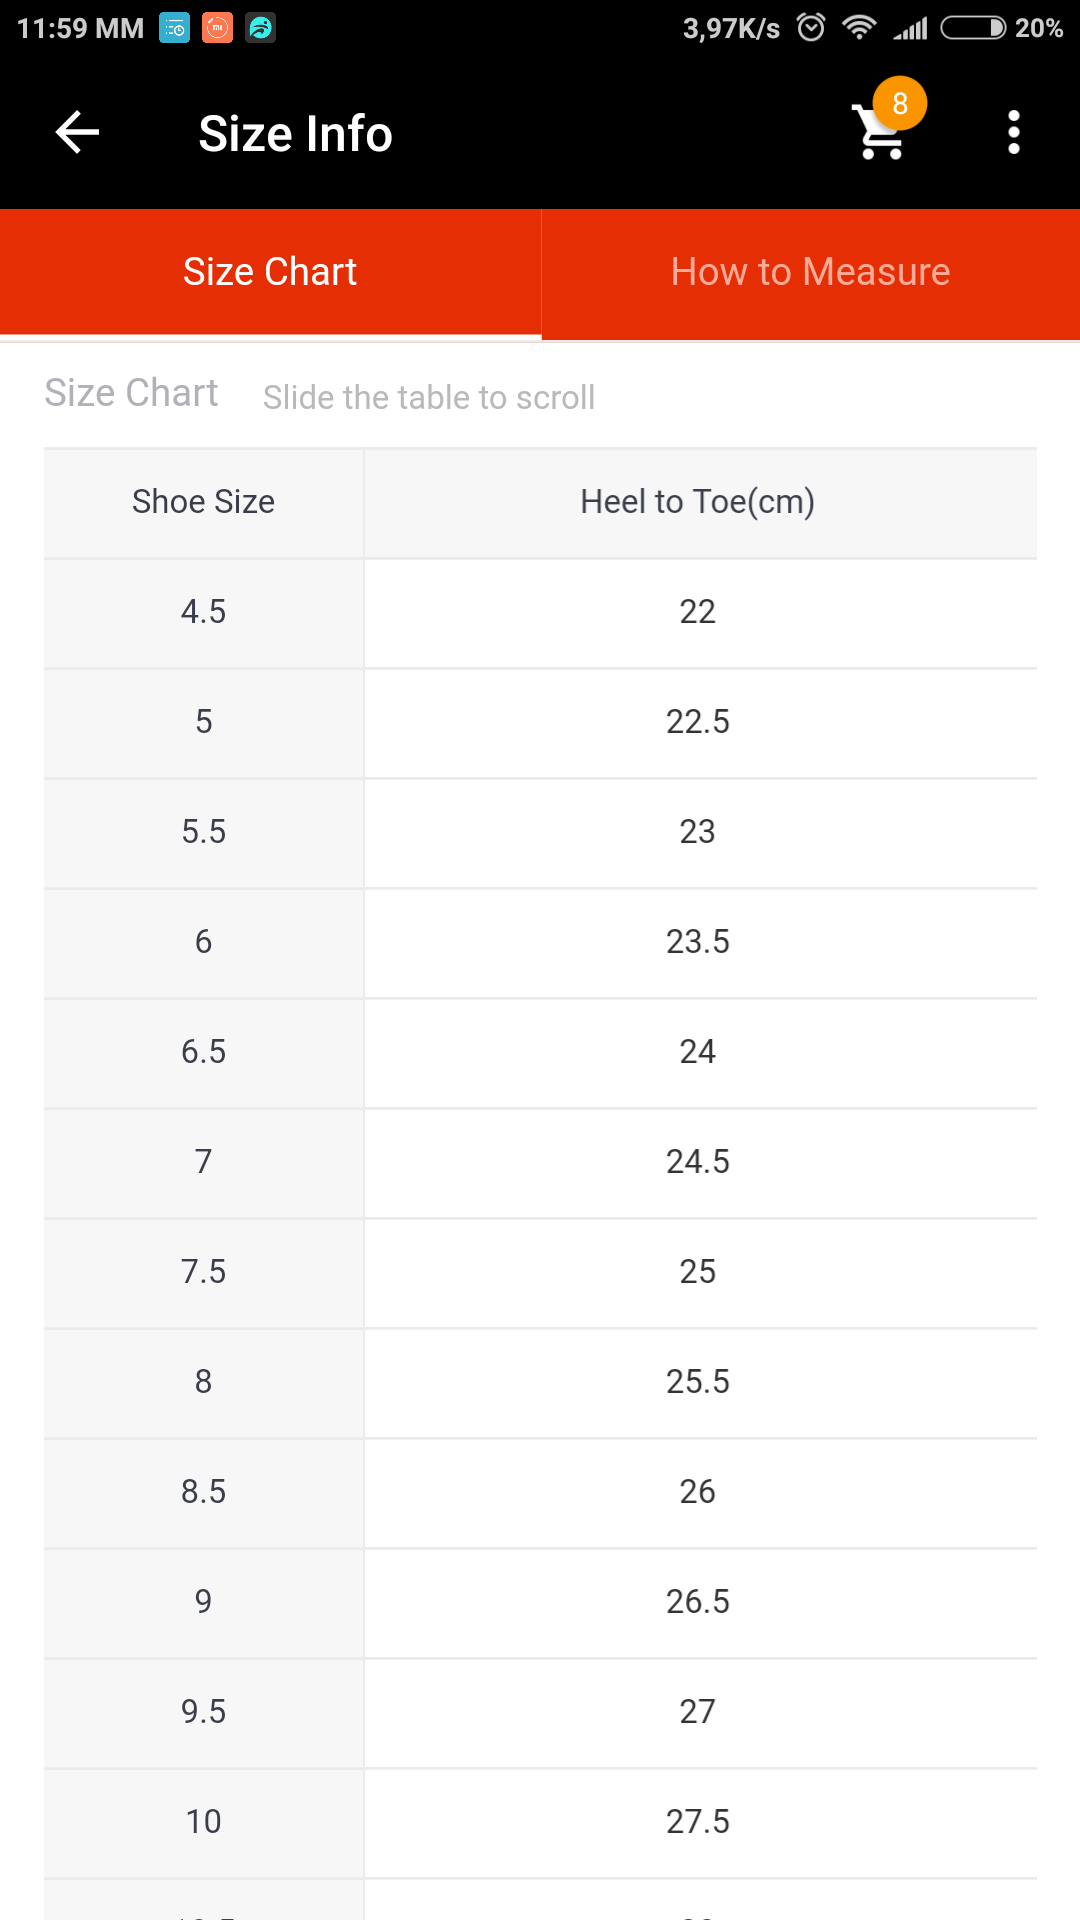Select the shoe size 7 cell
1080x1920 pixels.
(x=203, y=1162)
